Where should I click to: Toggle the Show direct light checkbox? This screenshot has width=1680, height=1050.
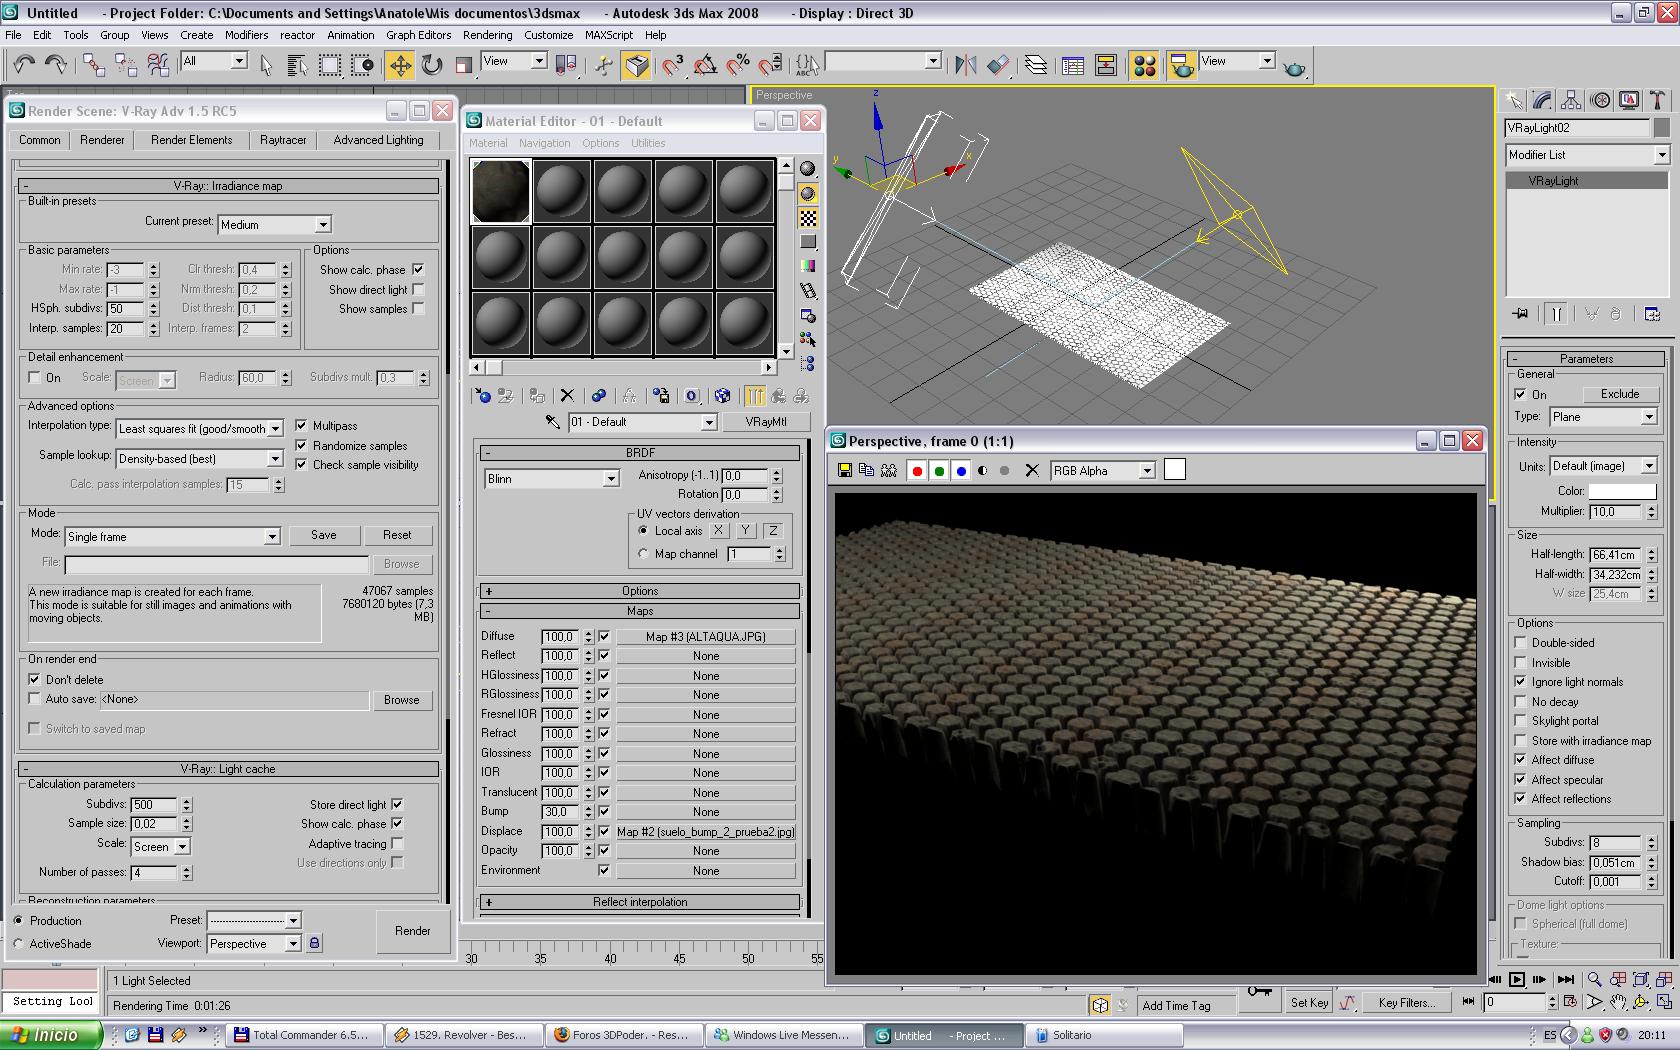418,290
